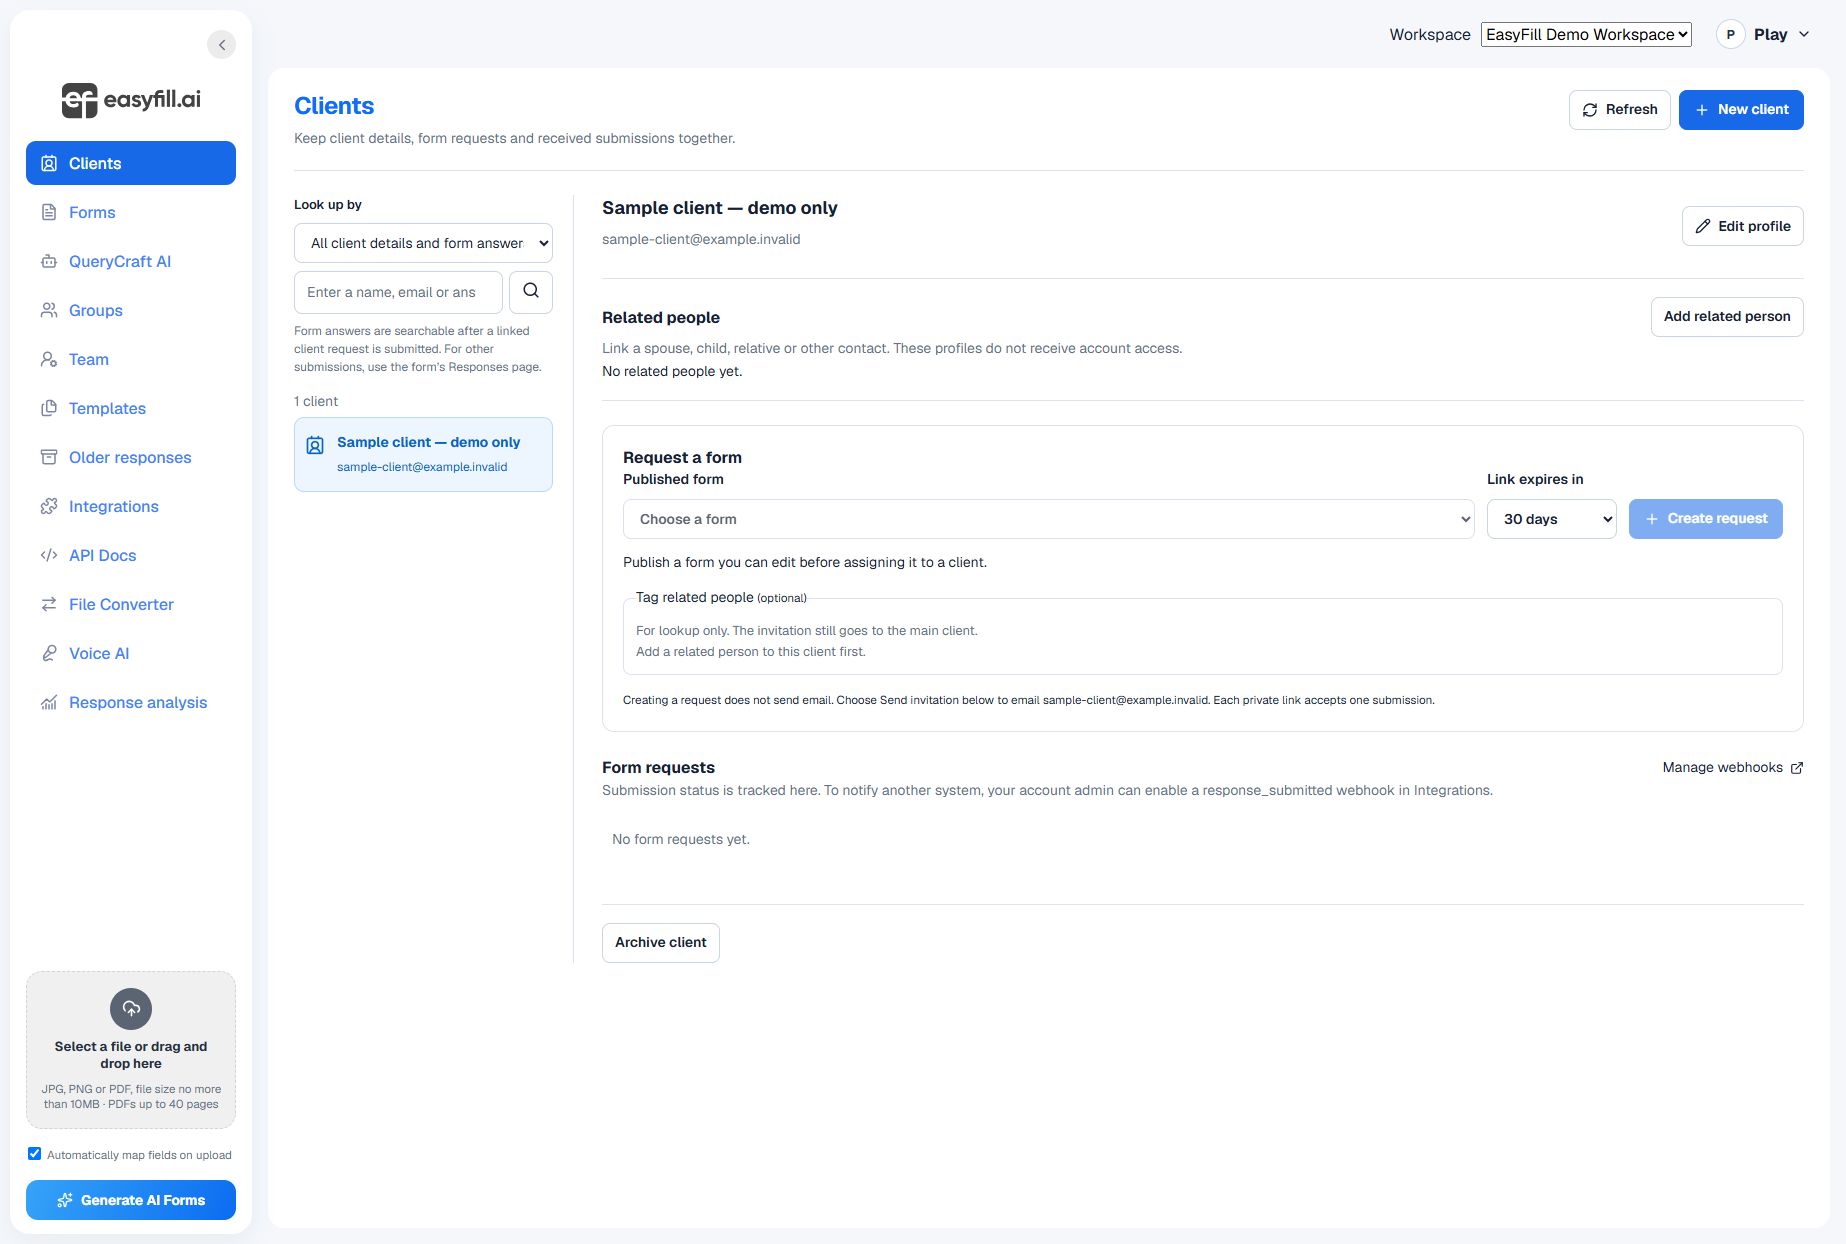Click the search magnifier button

(531, 292)
